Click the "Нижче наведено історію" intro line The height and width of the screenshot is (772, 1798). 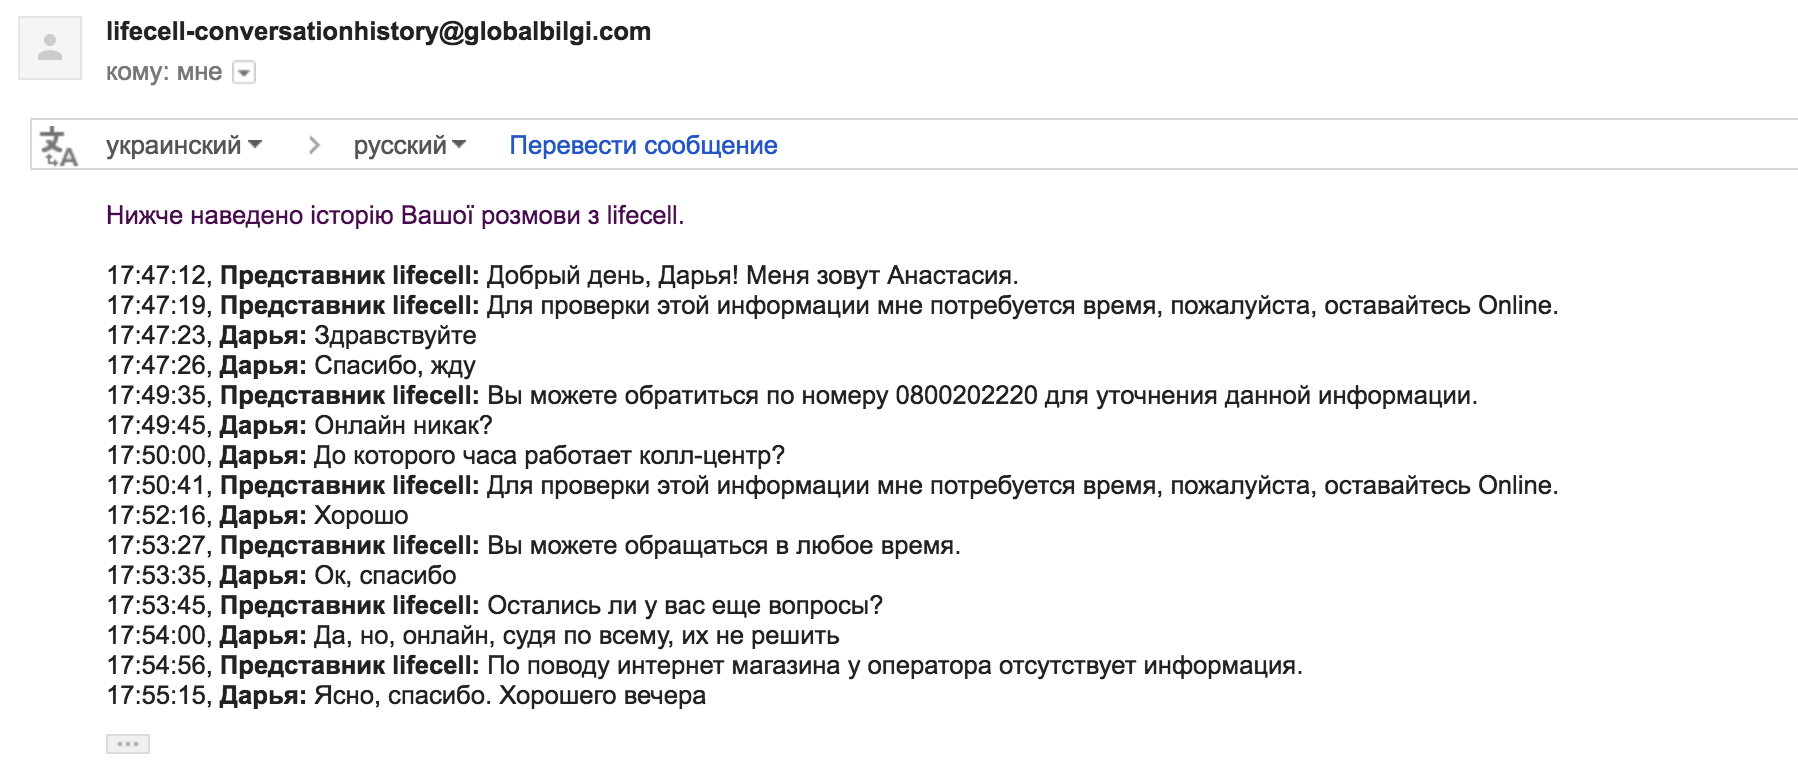pyautogui.click(x=395, y=216)
